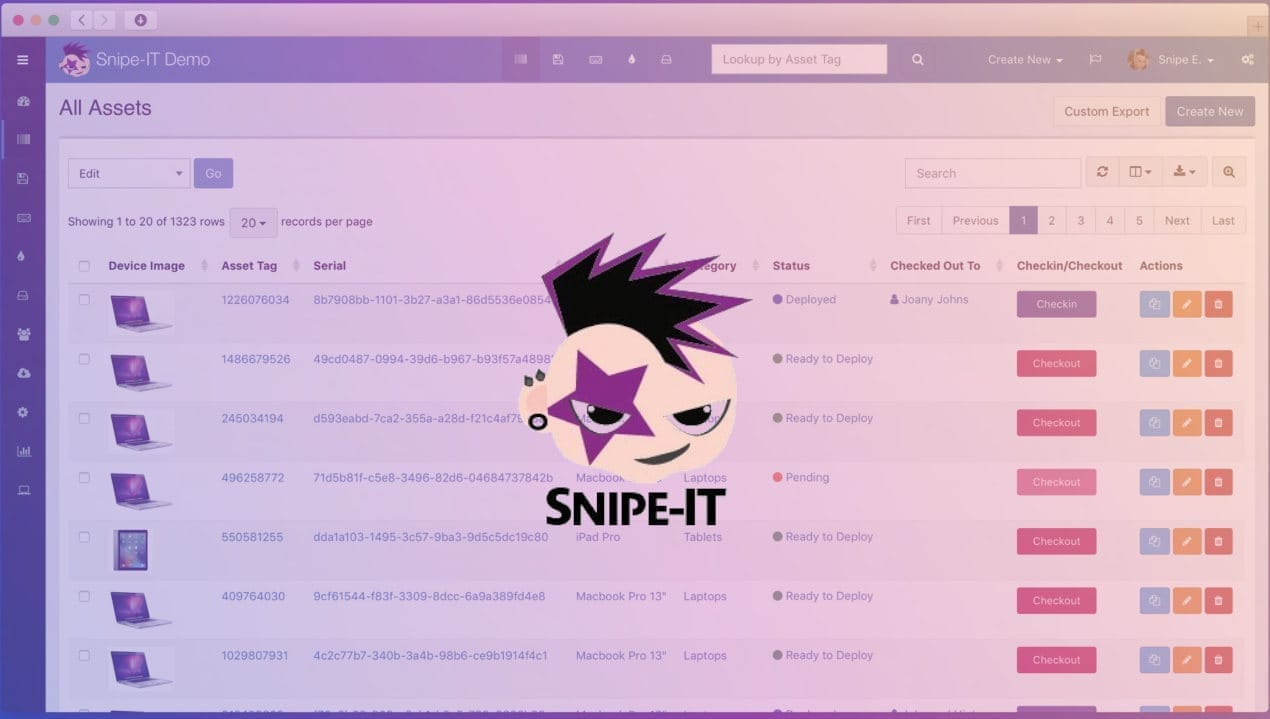Clone asset 1226076034 using its copy icon

pos(1154,303)
